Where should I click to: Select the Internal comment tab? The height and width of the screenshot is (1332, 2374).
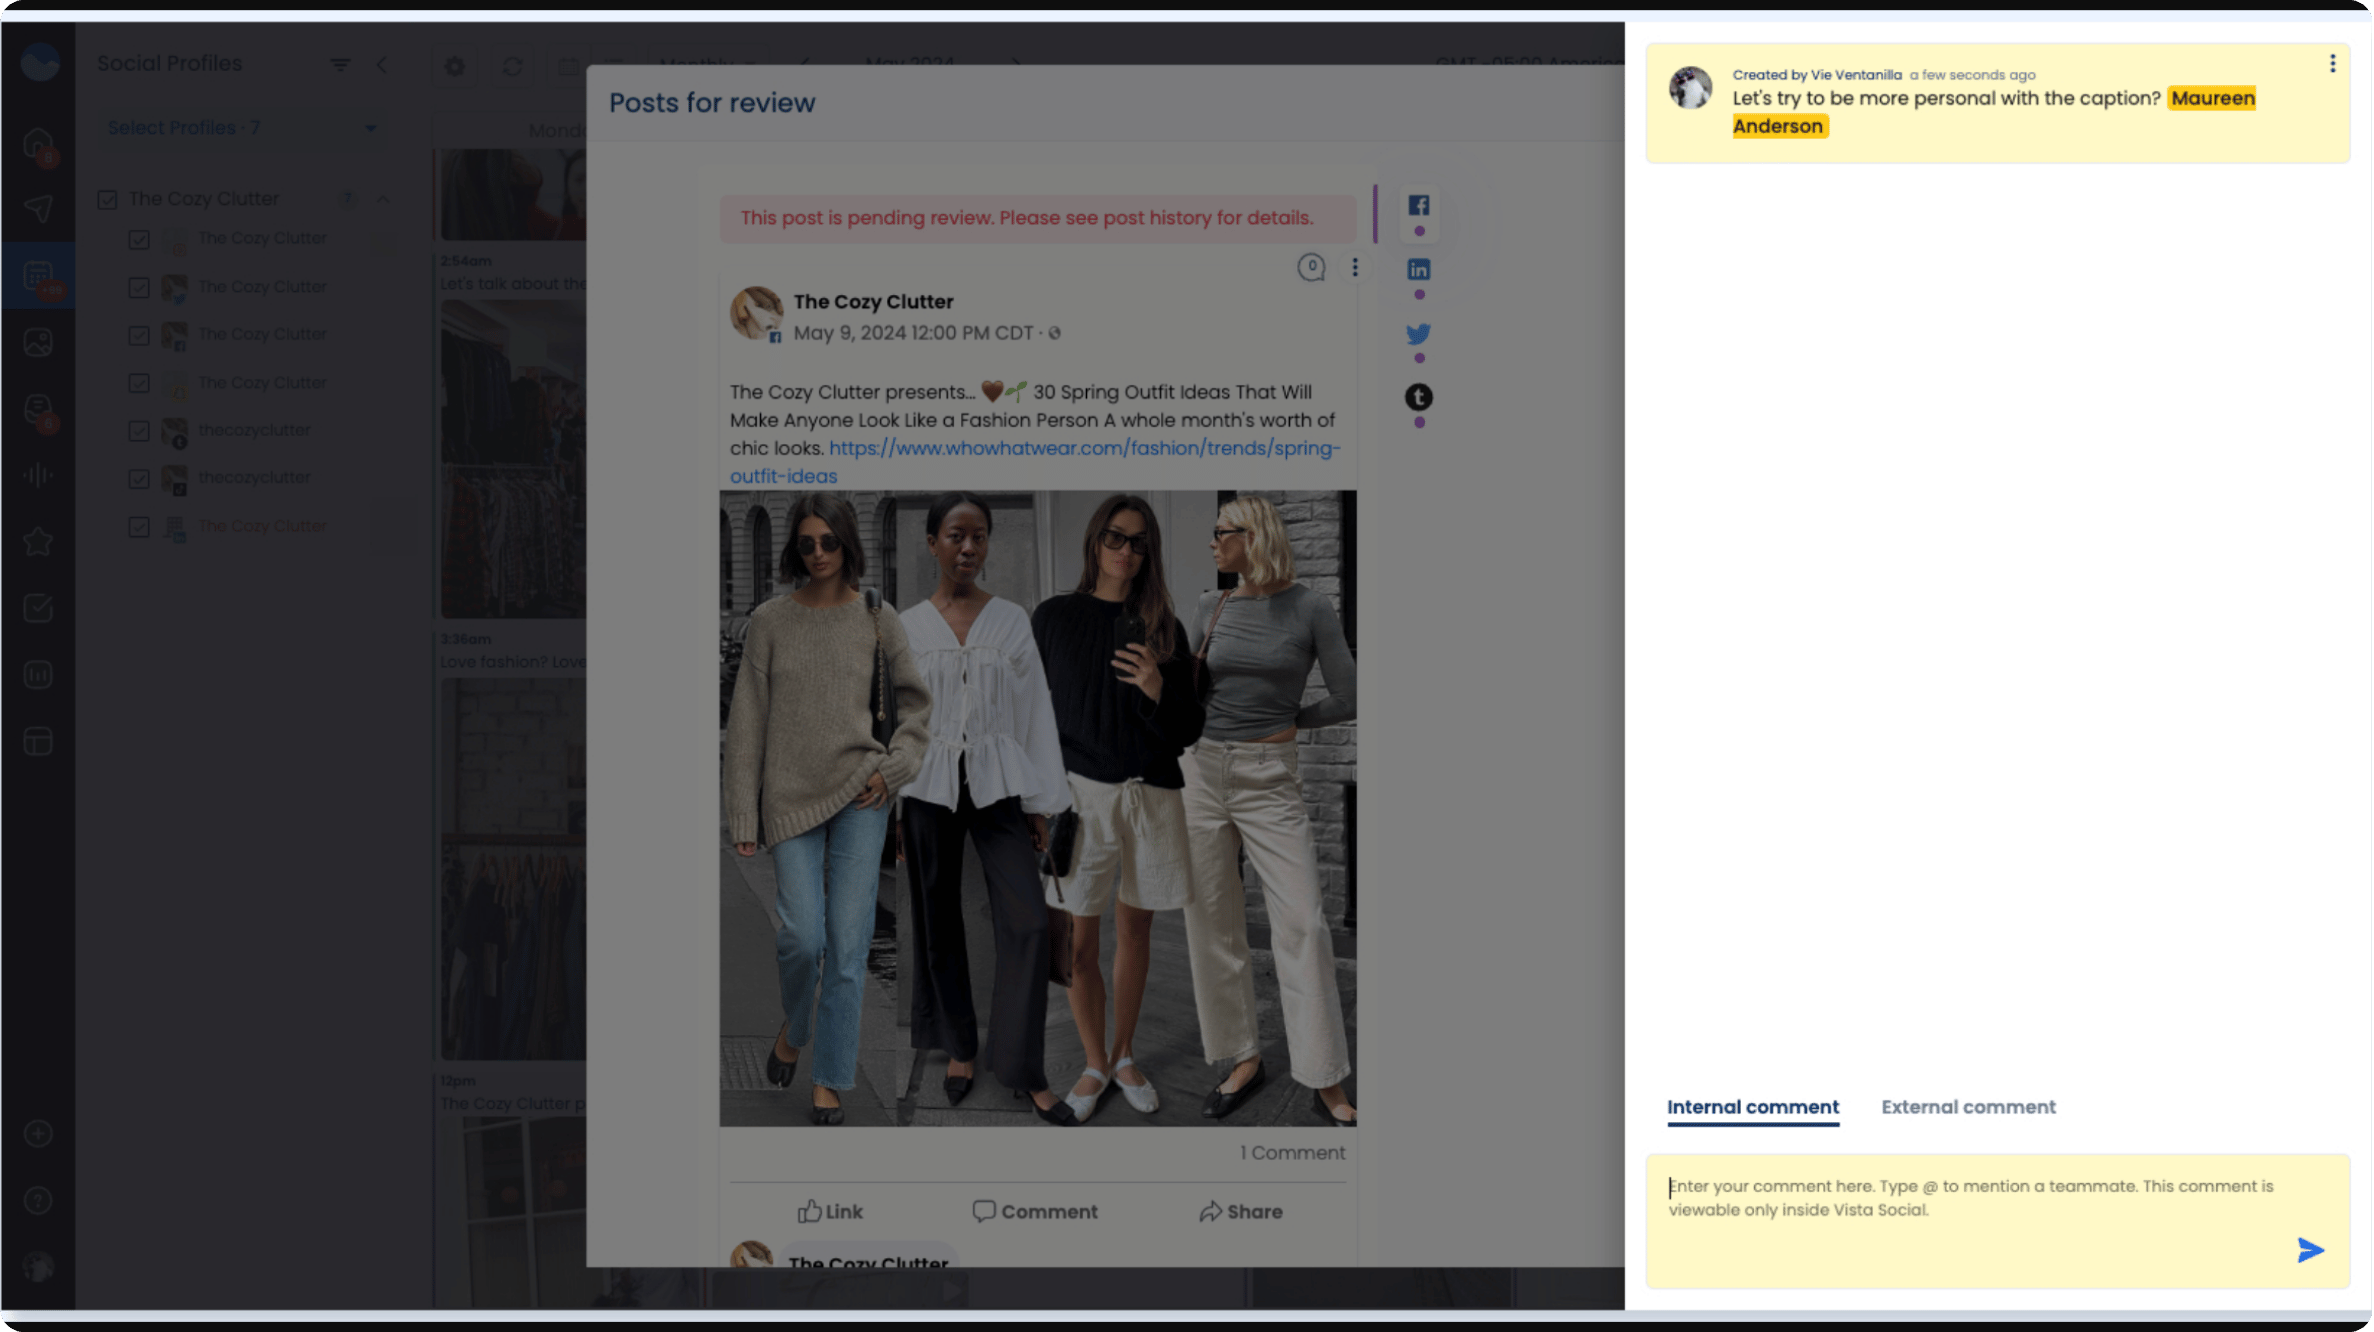click(1752, 1107)
